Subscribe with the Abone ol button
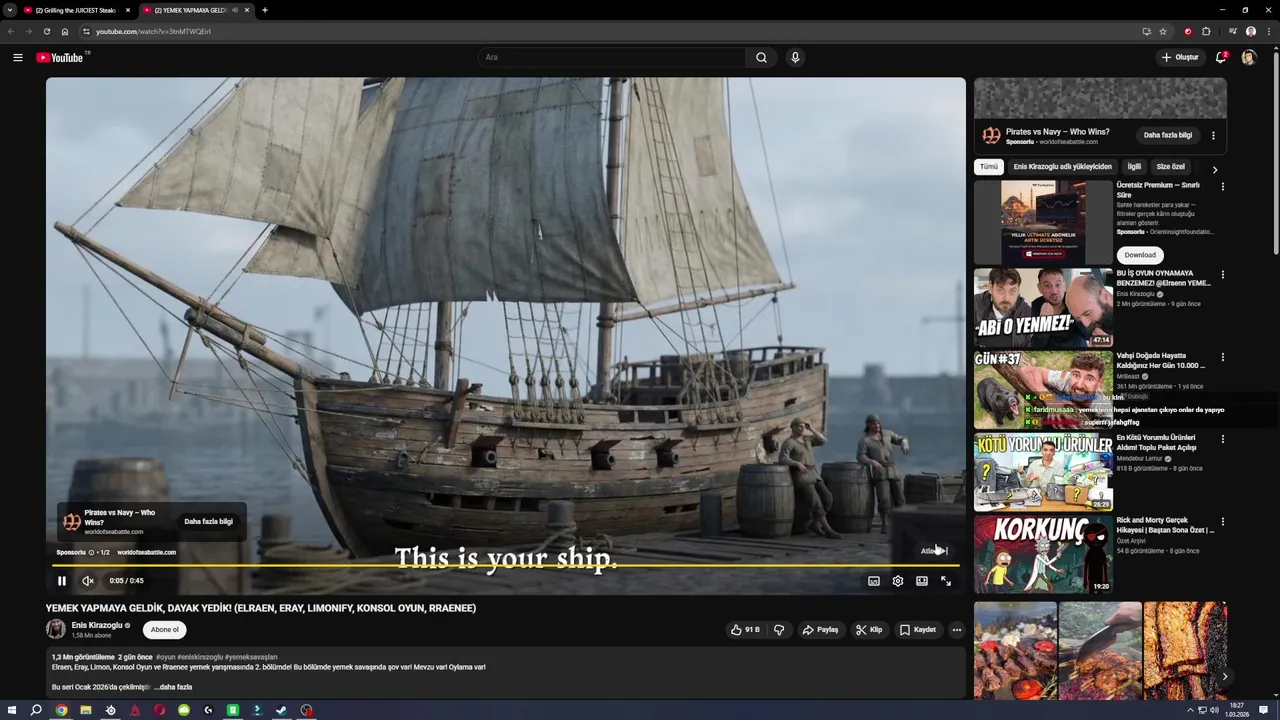This screenshot has height=720, width=1280. [165, 630]
